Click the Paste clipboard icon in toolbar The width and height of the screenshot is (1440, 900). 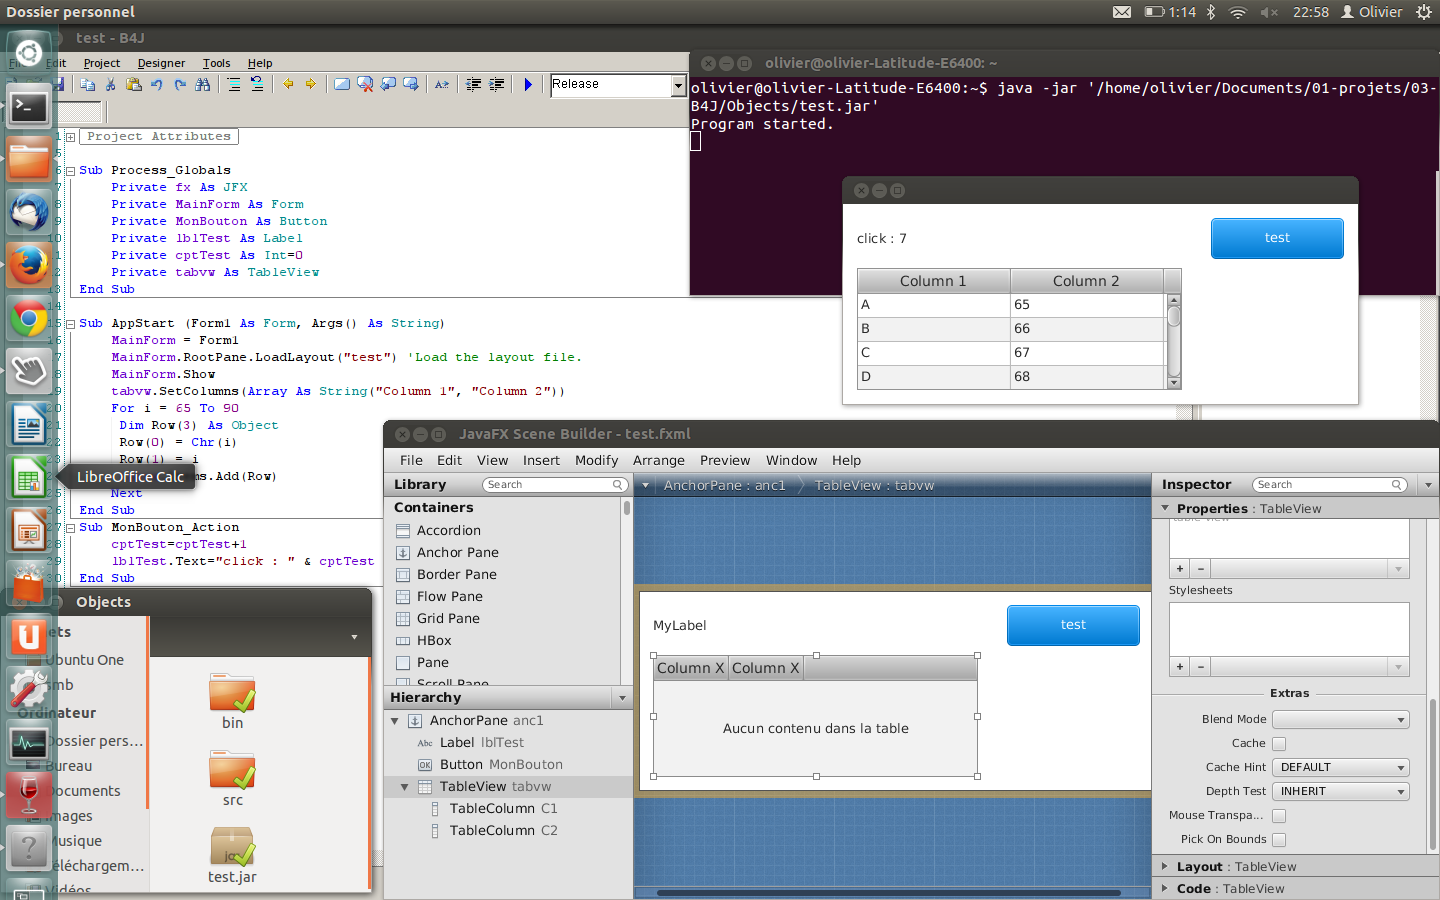(133, 85)
